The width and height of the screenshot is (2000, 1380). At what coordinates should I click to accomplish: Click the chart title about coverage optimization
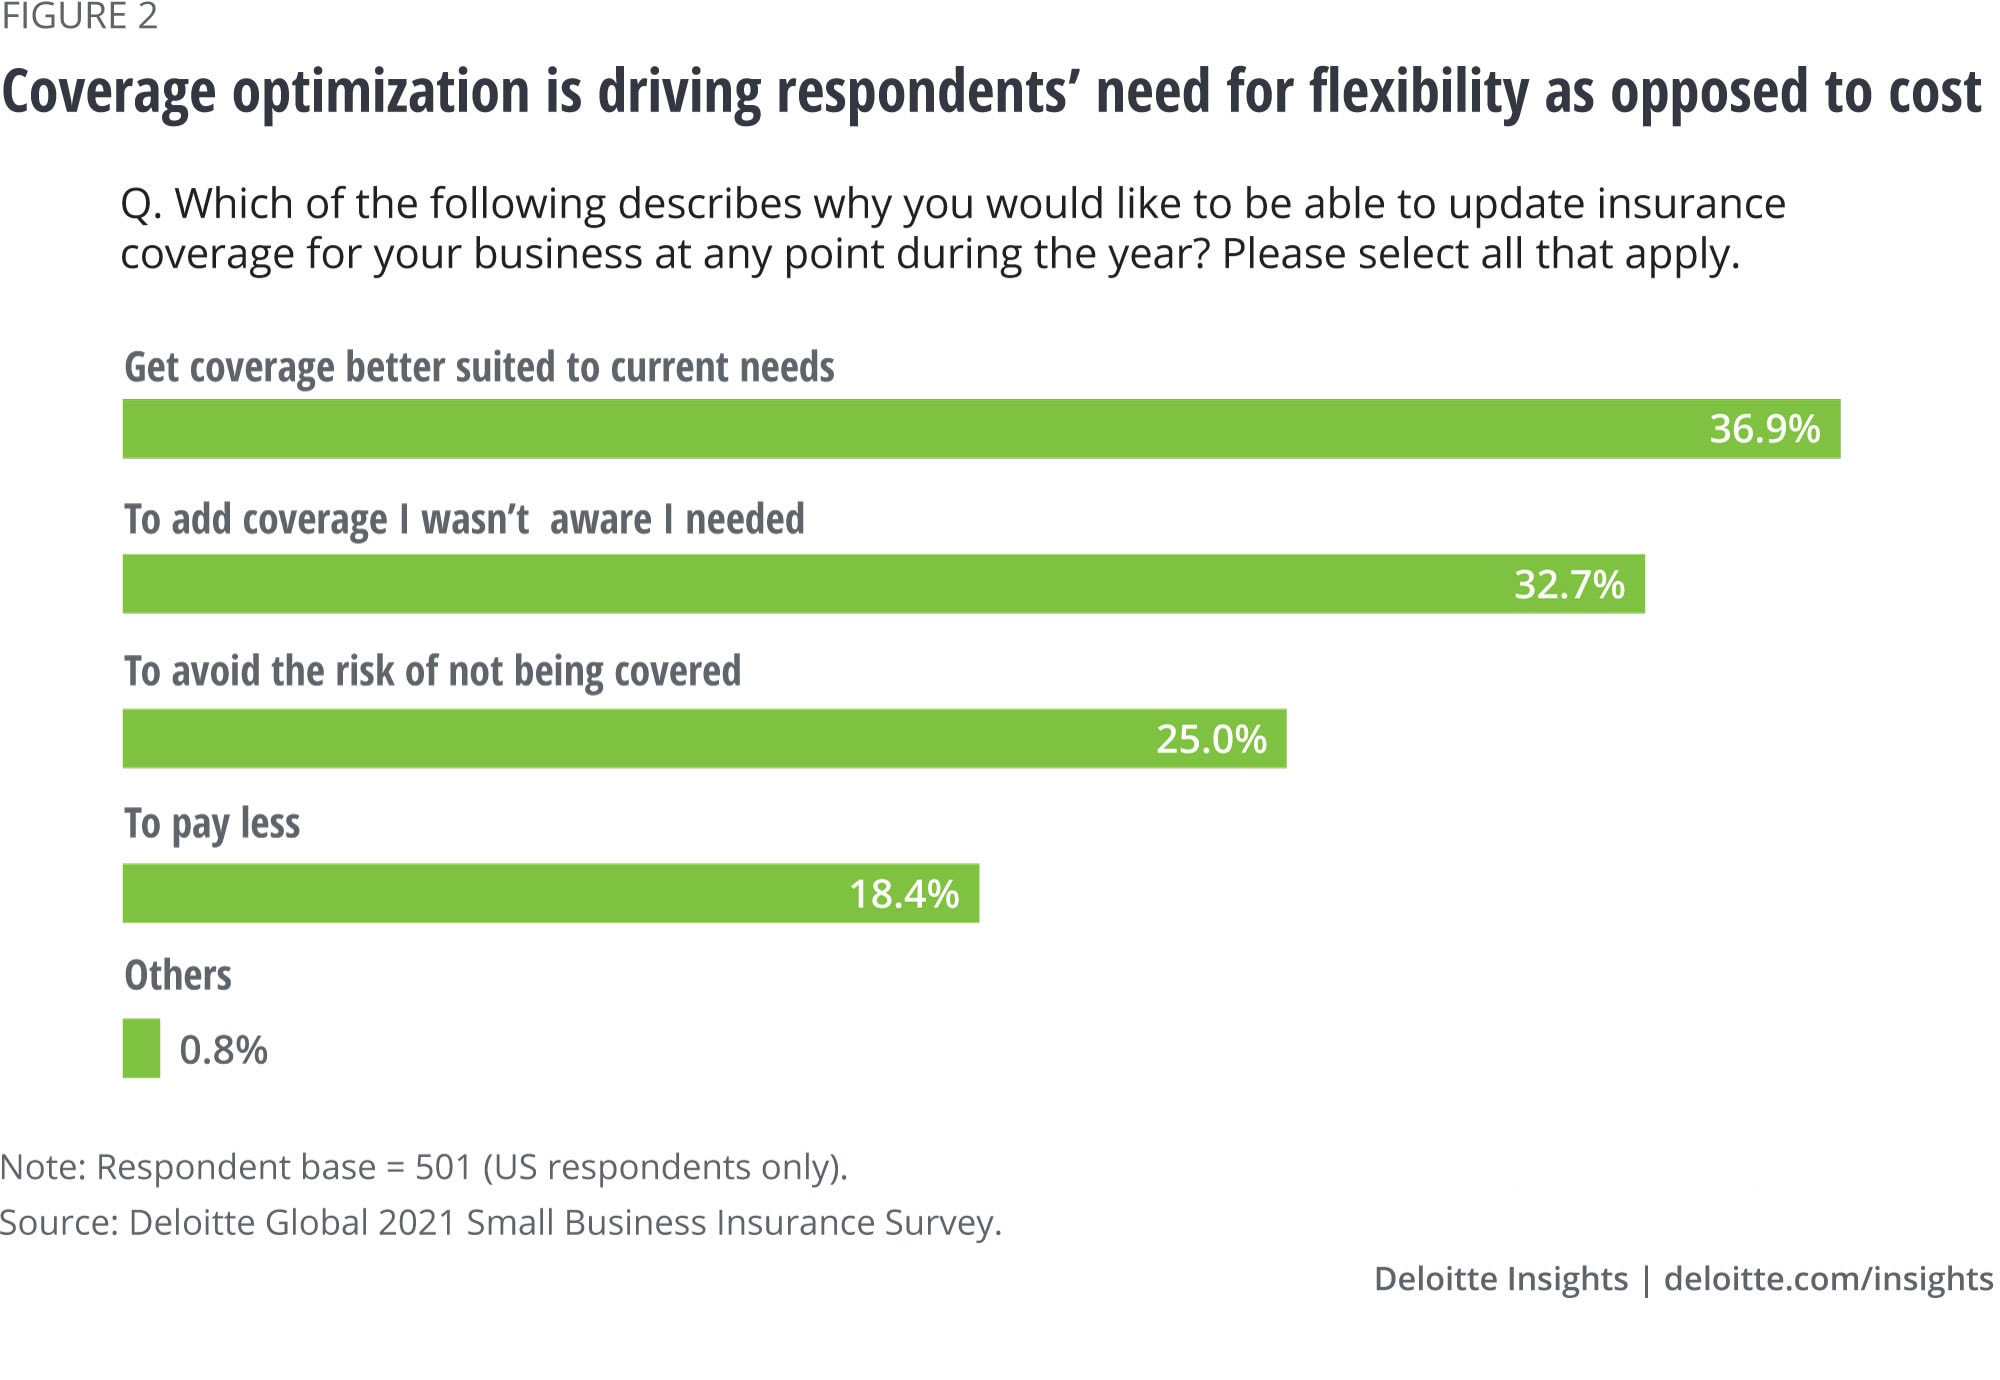(x=990, y=92)
